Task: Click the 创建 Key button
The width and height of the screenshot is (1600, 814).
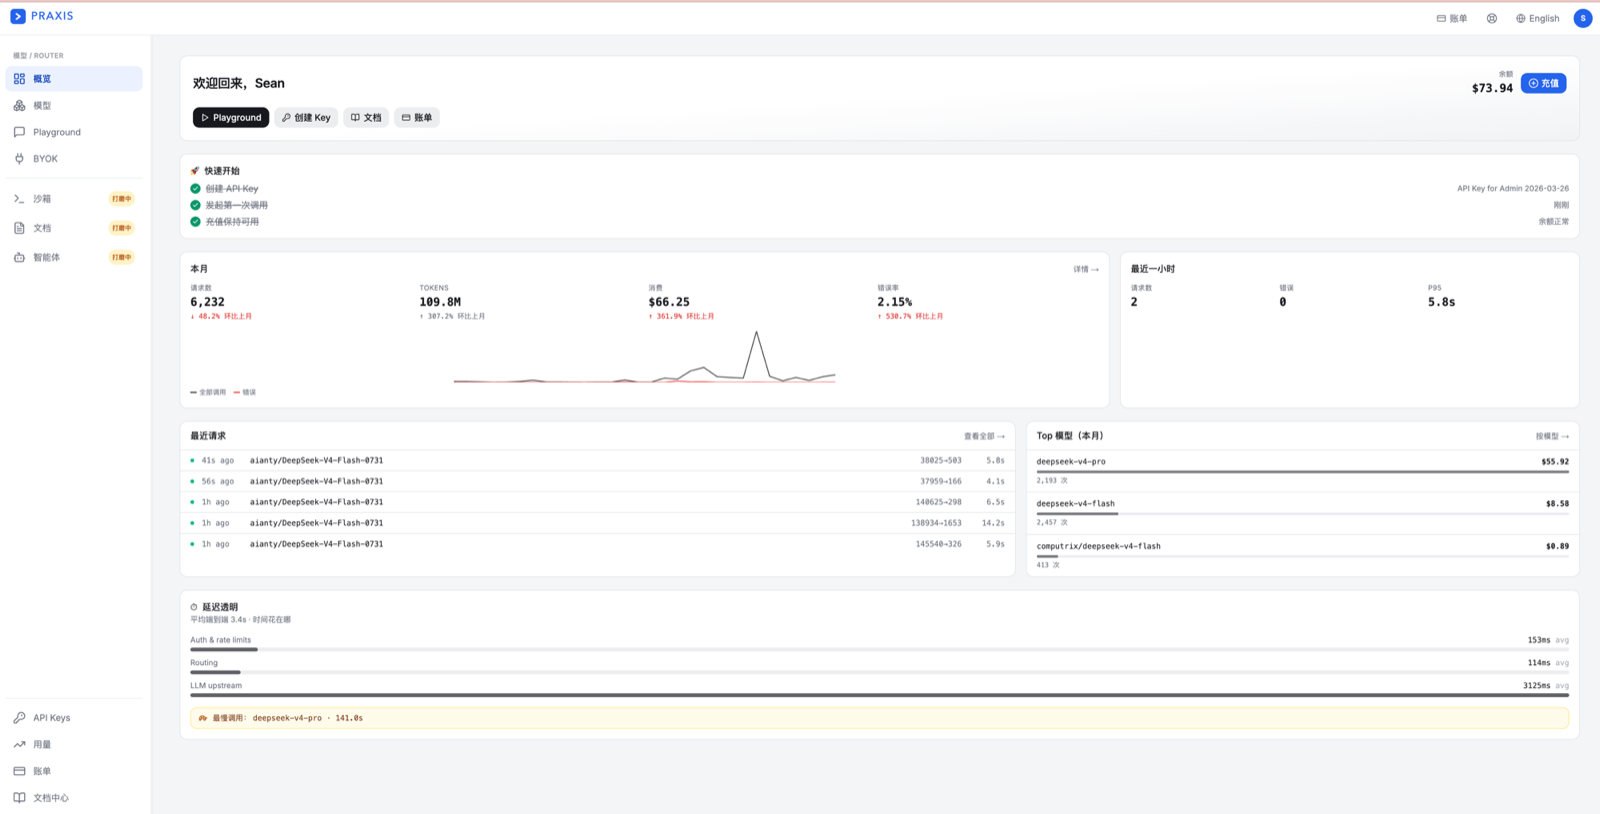Action: 306,118
